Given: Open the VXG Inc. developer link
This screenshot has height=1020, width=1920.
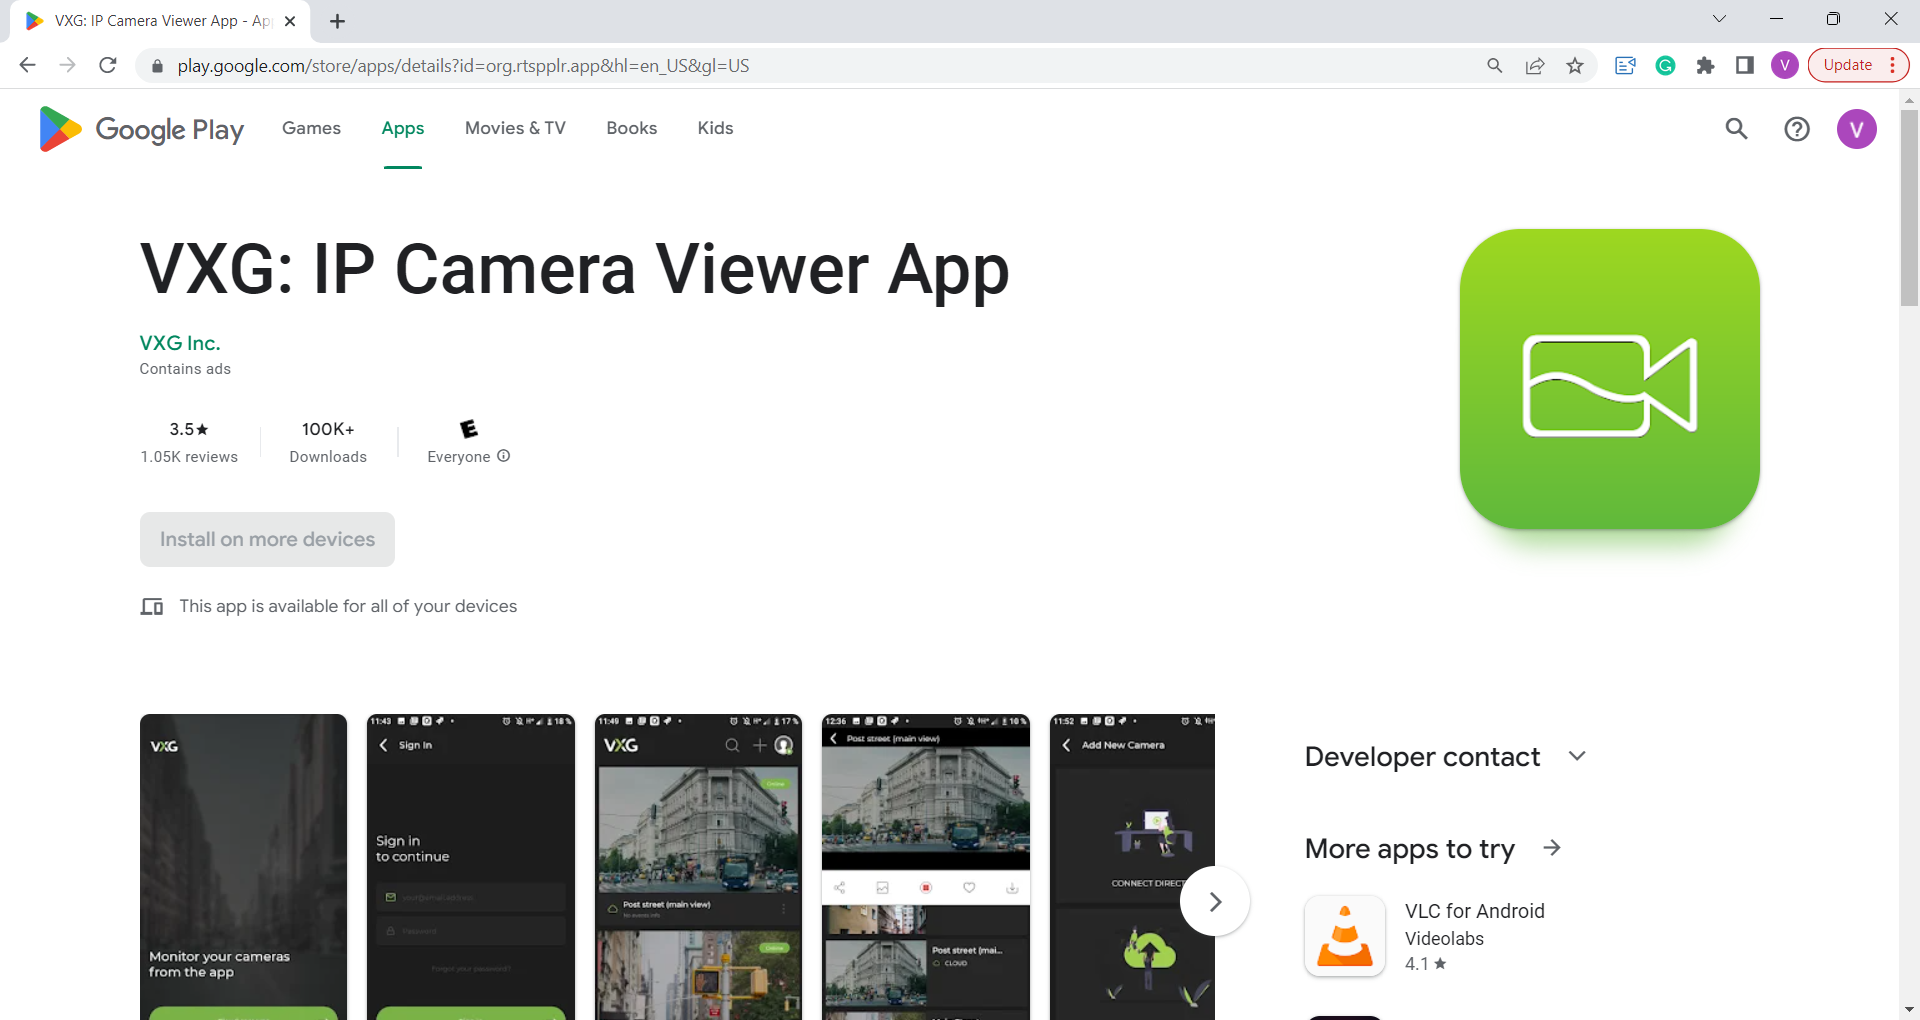Looking at the screenshot, I should click(x=180, y=343).
